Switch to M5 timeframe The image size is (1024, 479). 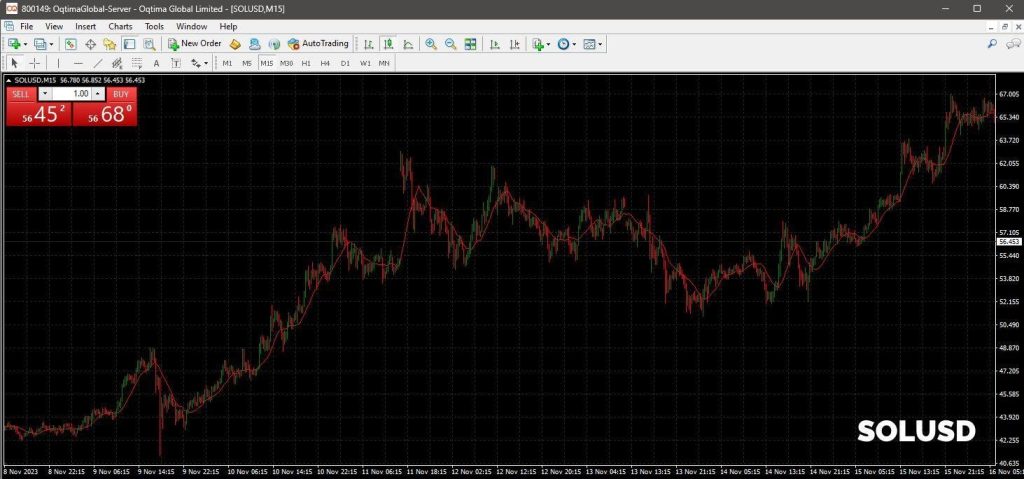pyautogui.click(x=247, y=63)
